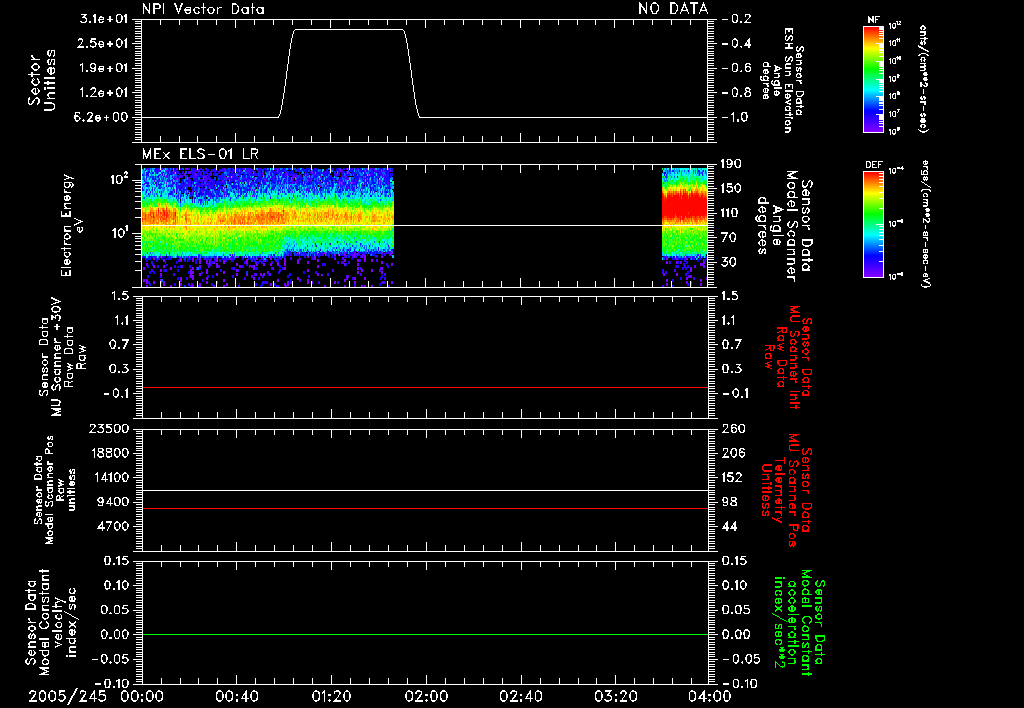Click the 'Sector Unitless' axis title
1024x708 pixels.
point(42,80)
